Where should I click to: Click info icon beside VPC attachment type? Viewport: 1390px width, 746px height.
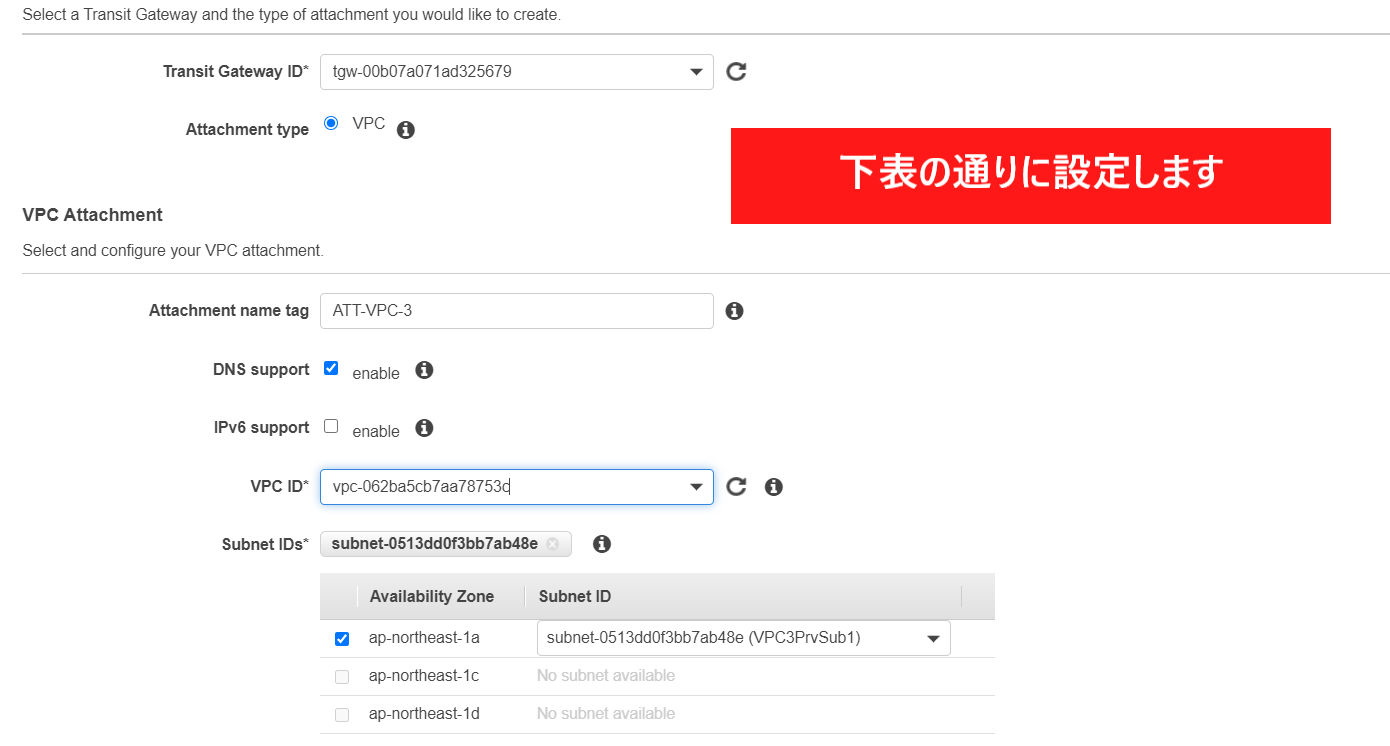[x=406, y=130]
